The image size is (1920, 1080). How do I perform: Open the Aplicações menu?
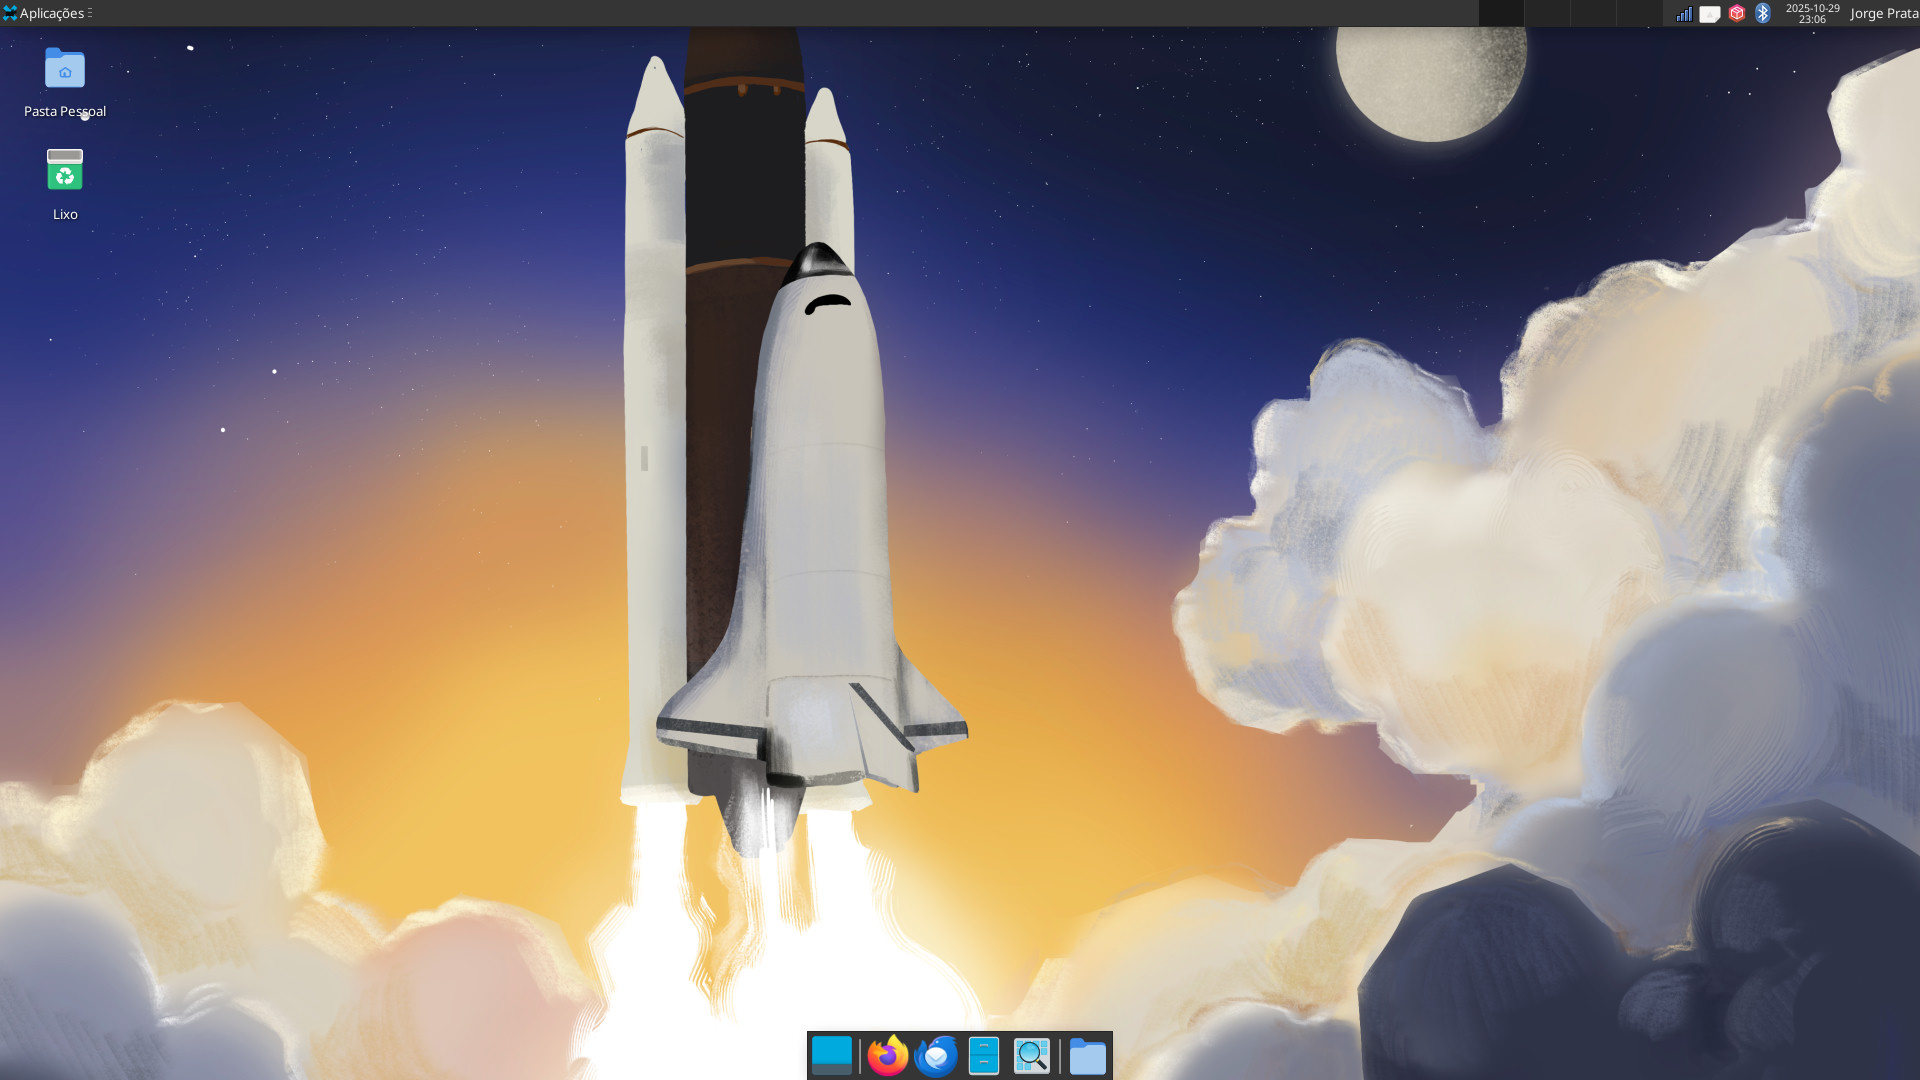click(47, 13)
